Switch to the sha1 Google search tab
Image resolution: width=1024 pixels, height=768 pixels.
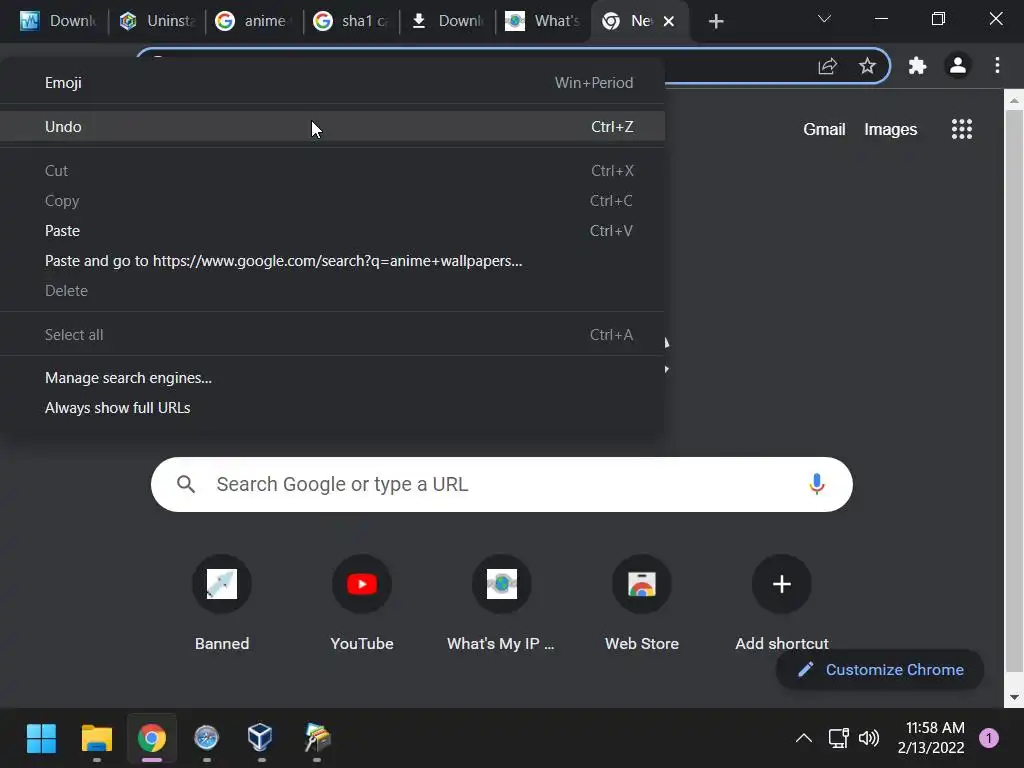click(350, 21)
